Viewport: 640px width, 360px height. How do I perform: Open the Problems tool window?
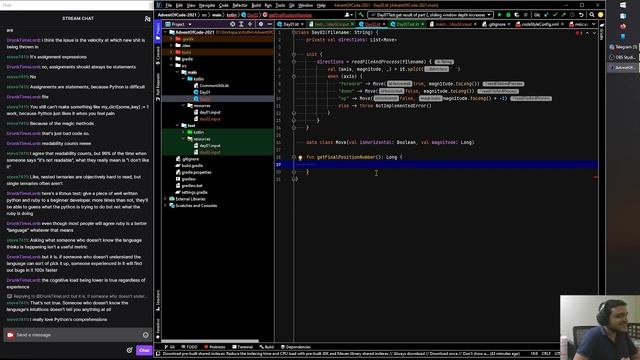click(x=215, y=347)
